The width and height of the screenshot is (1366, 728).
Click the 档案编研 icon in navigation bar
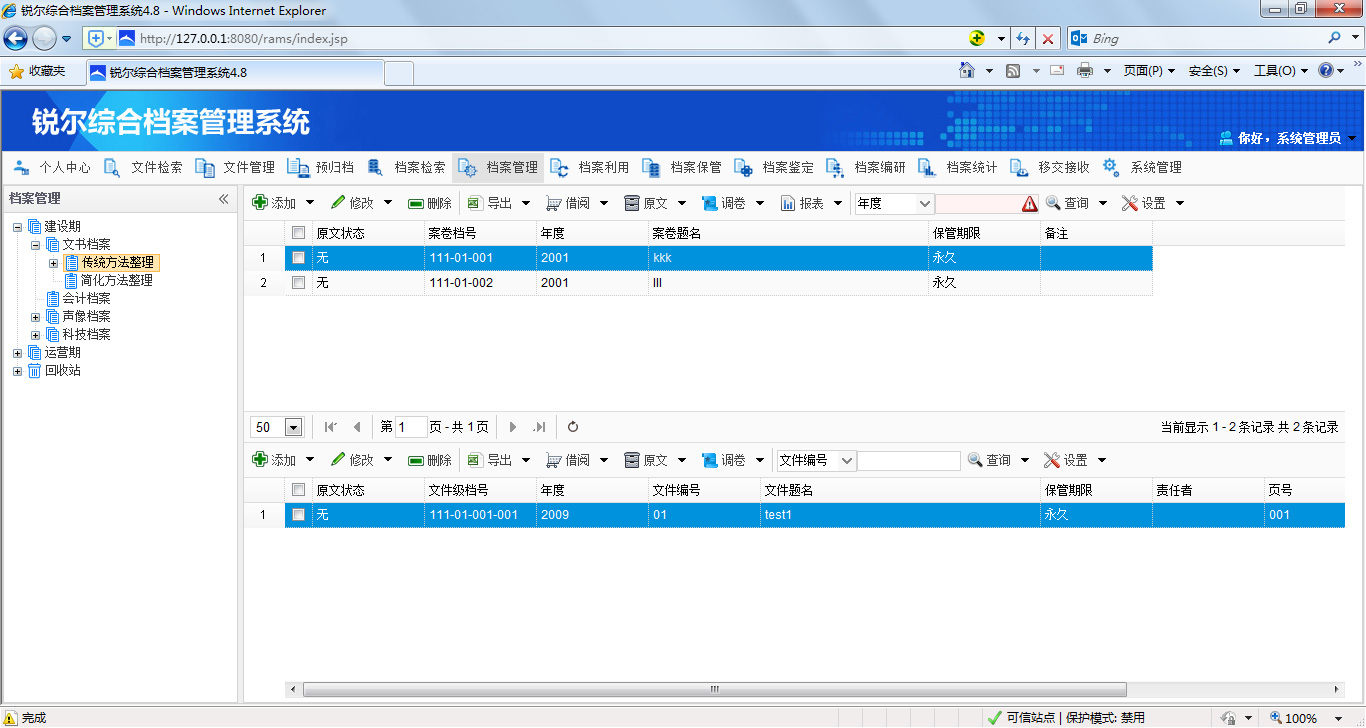coord(836,168)
